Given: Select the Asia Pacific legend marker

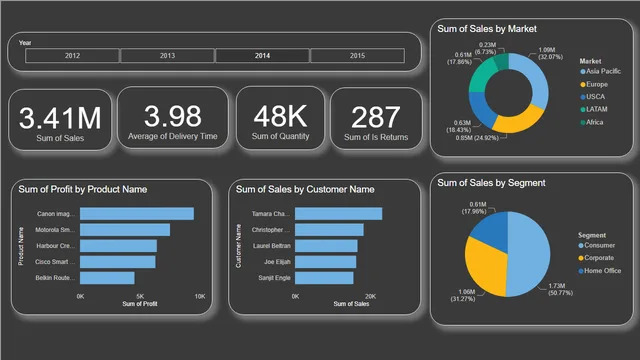Looking at the screenshot, I should (583, 71).
